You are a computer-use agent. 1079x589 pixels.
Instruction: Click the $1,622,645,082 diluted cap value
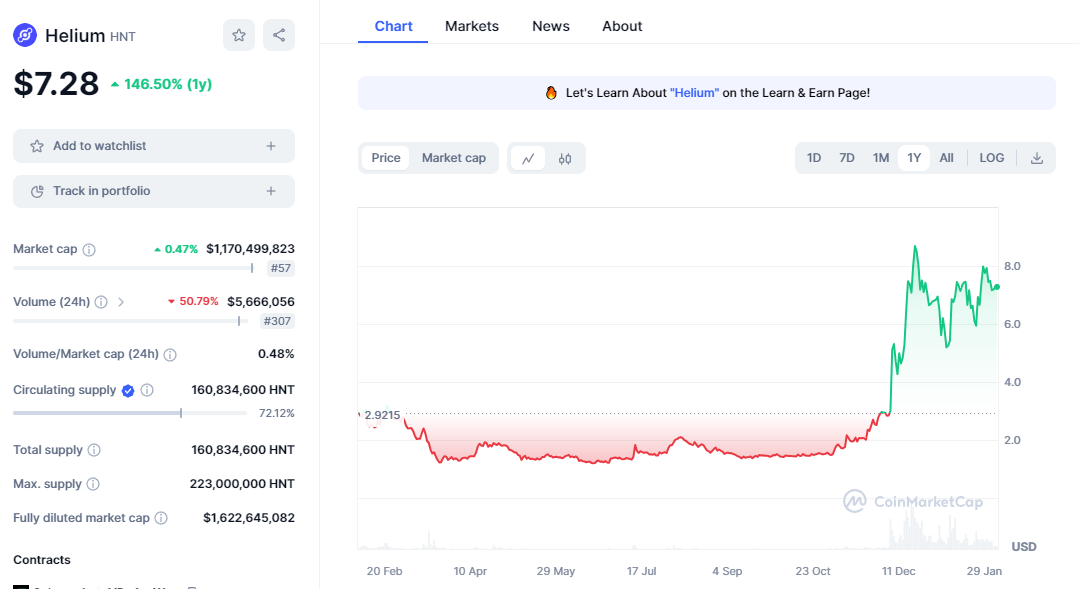[x=248, y=517]
